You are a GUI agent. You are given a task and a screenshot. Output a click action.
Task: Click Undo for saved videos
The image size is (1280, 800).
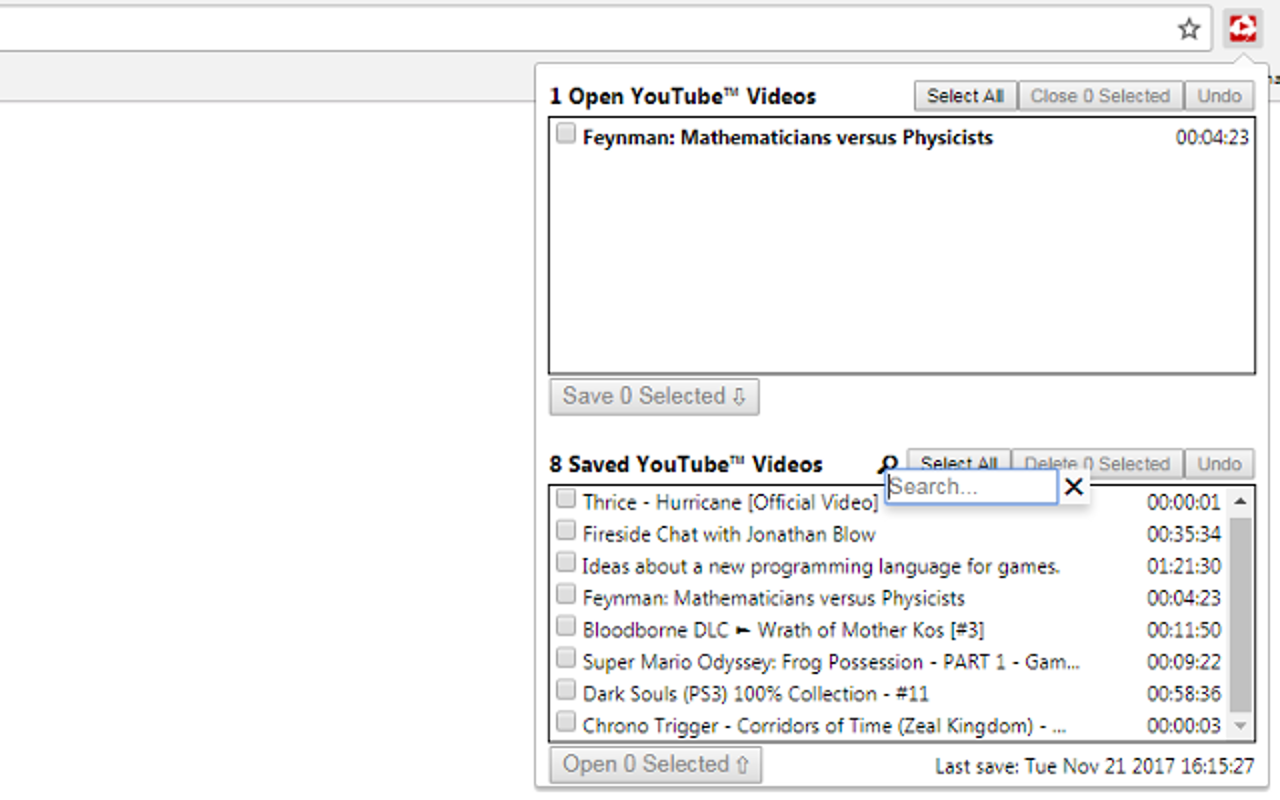pyautogui.click(x=1219, y=464)
